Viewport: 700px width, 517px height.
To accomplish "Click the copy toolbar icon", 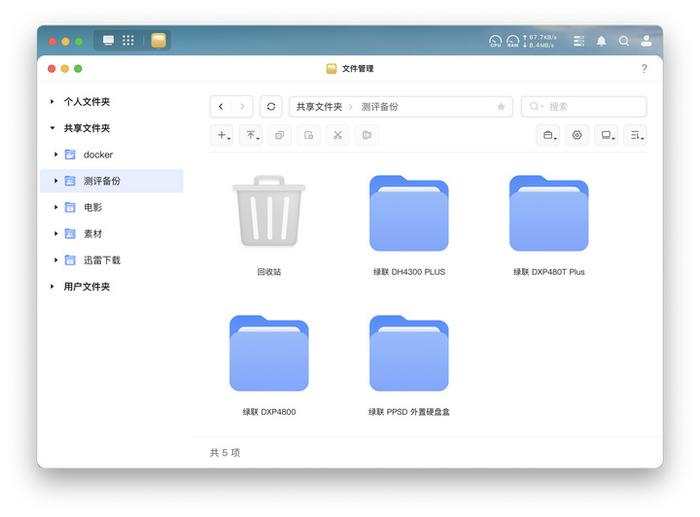I will click(x=280, y=135).
